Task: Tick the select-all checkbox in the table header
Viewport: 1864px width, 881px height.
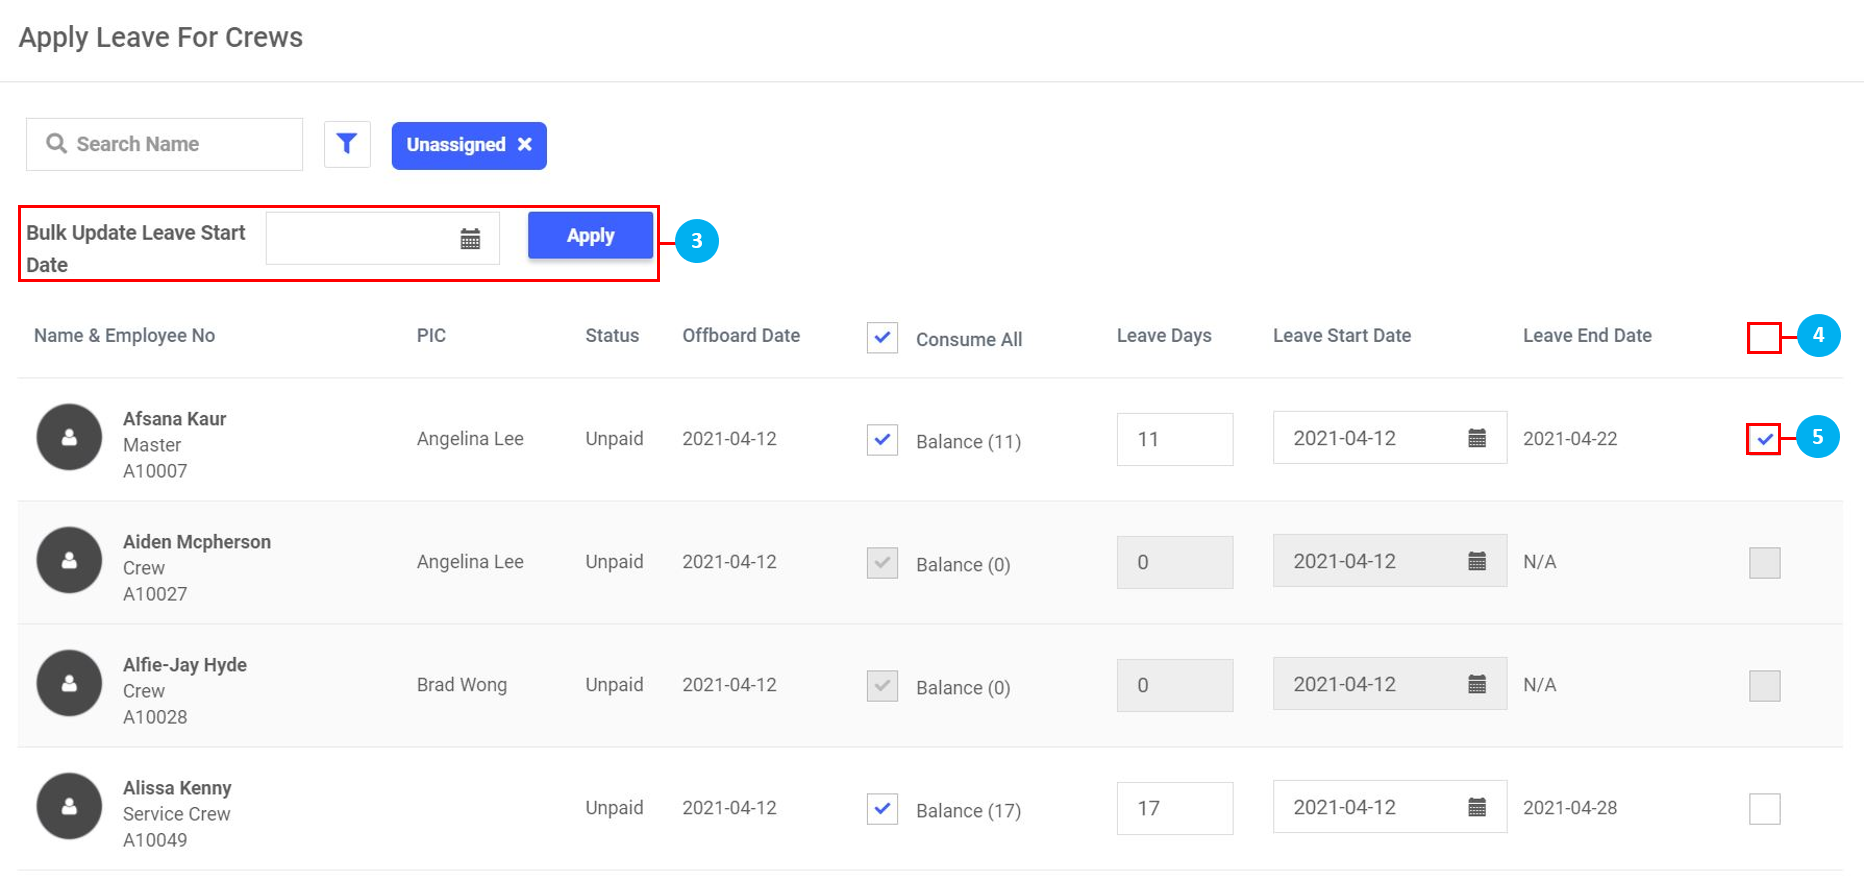Action: (x=1764, y=338)
